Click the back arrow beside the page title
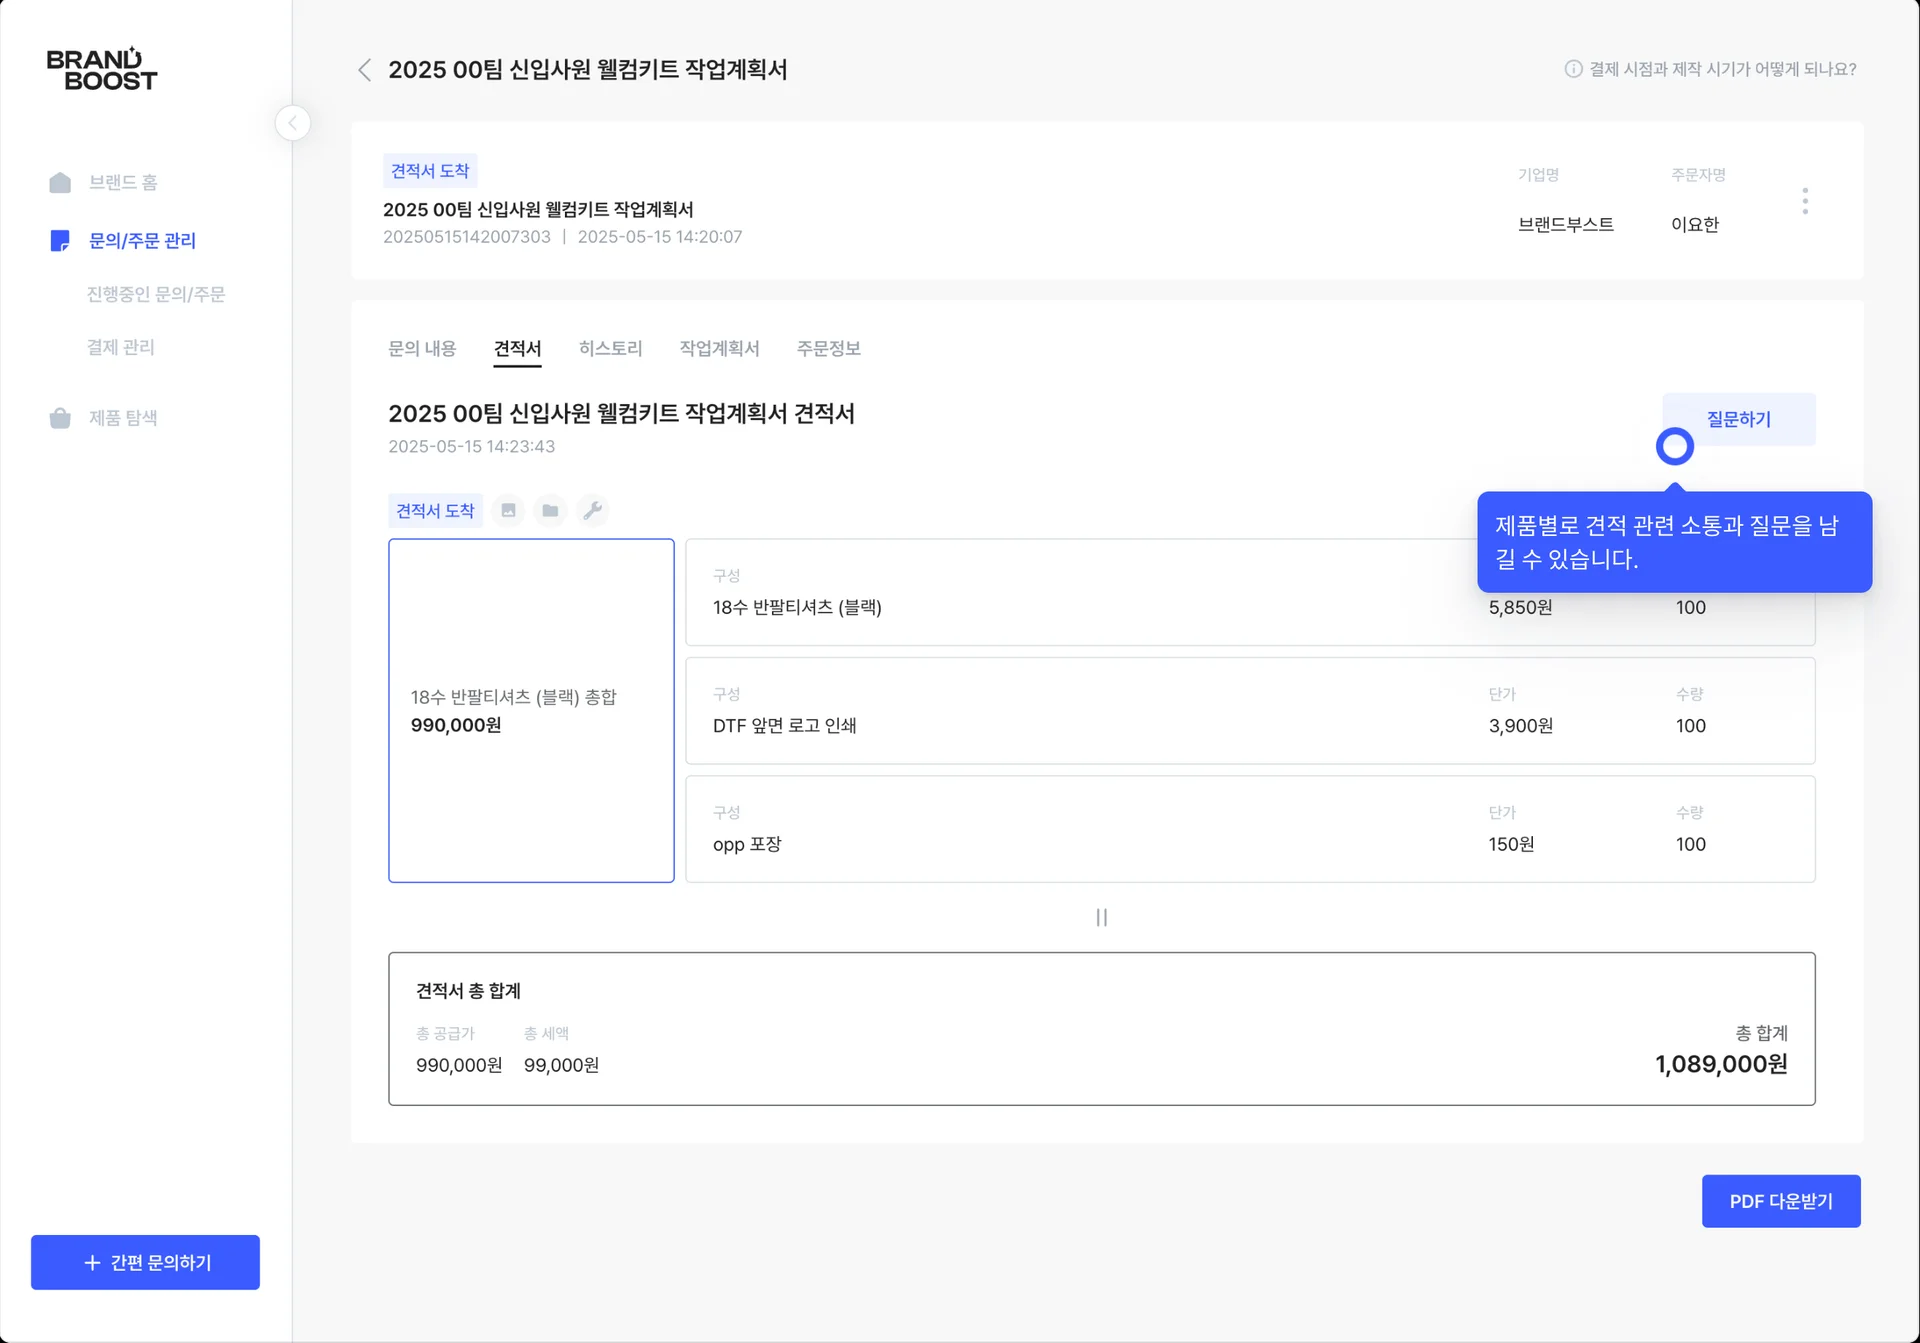Viewport: 1920px width, 1343px height. pyautogui.click(x=364, y=70)
